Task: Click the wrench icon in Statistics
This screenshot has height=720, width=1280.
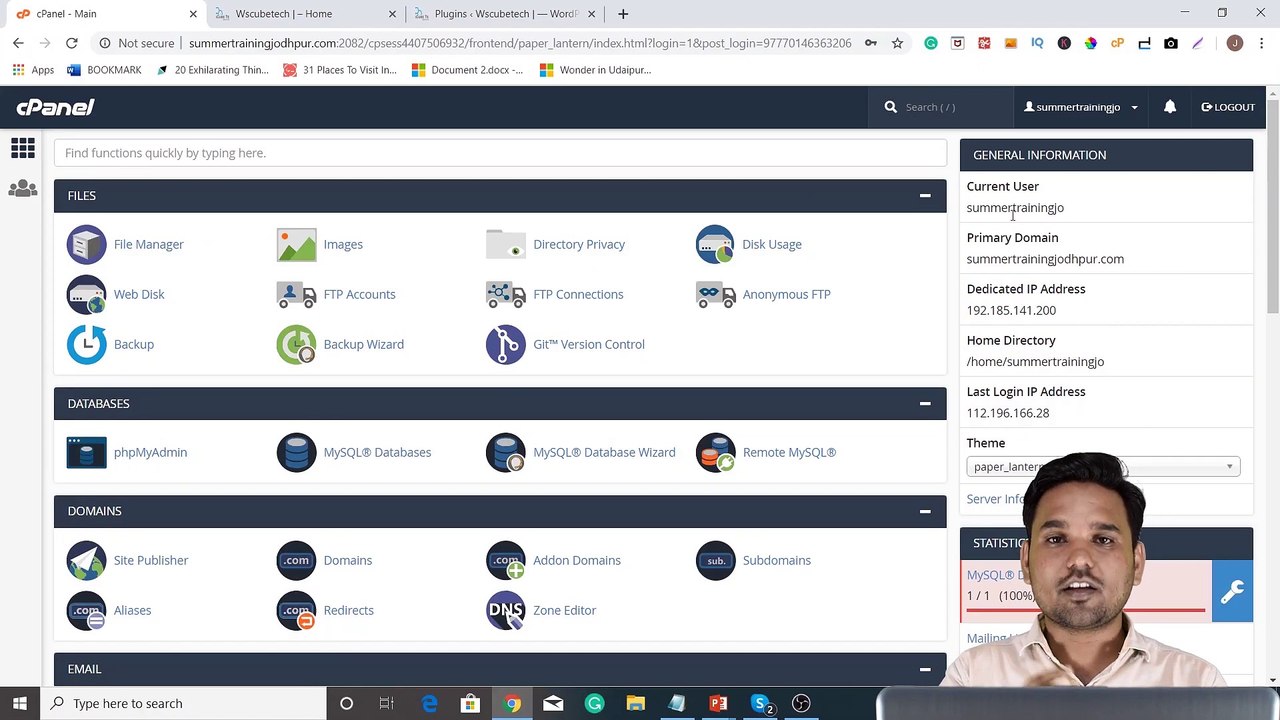Action: point(1232,592)
